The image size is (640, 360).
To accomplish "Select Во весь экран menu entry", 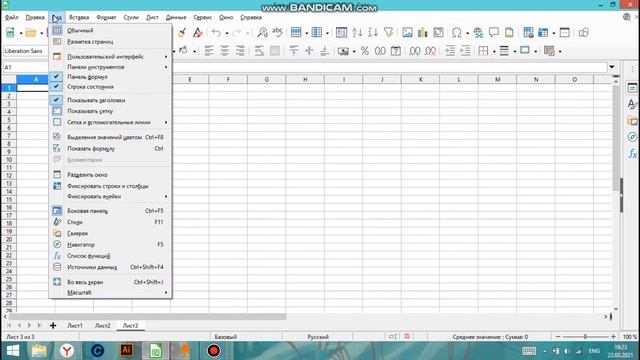I will (110, 282).
